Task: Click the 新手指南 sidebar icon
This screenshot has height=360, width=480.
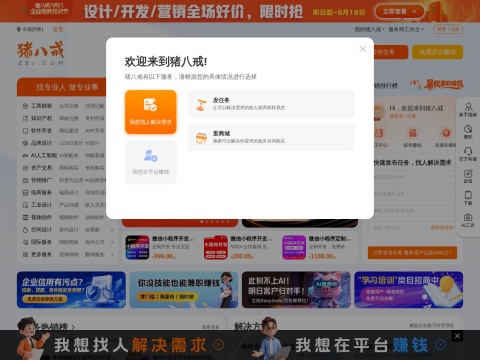Action: click(468, 107)
